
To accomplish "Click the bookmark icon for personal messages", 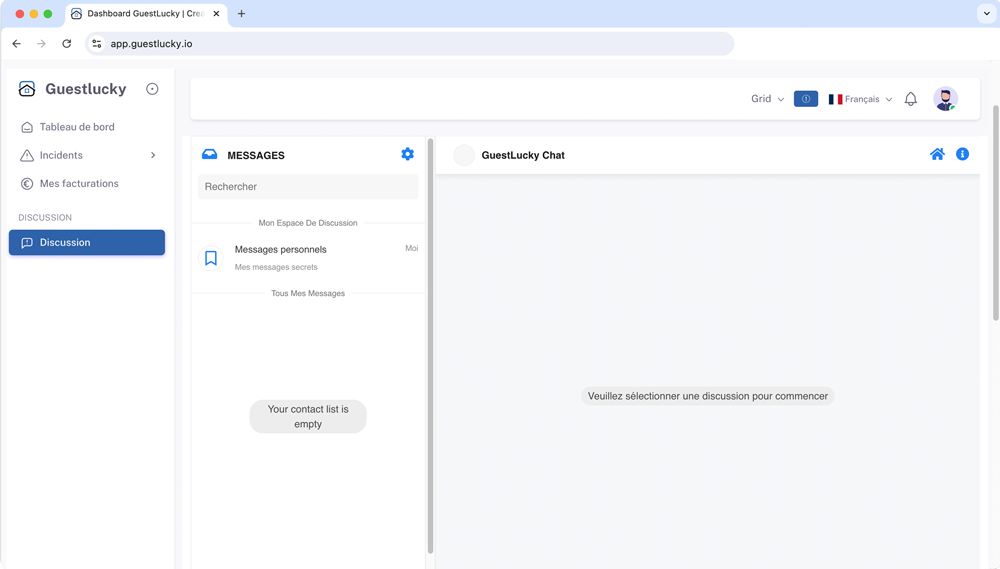I will tap(211, 258).
